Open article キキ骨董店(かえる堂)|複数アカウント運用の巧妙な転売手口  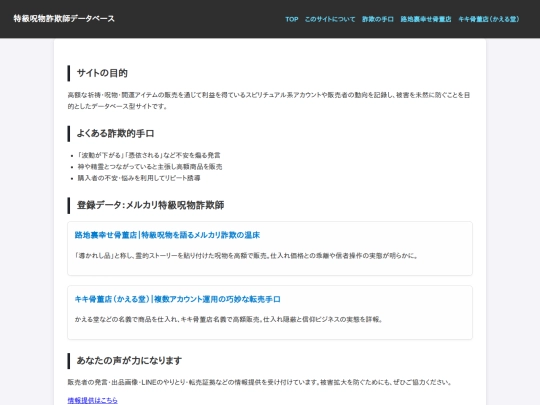[x=177, y=299]
